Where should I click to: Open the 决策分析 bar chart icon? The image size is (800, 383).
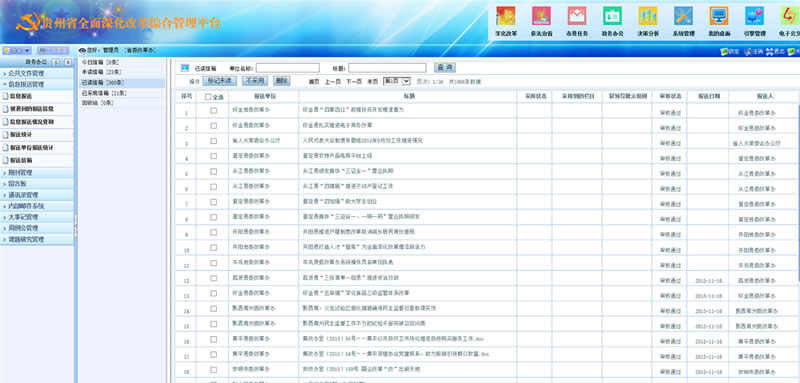647,15
